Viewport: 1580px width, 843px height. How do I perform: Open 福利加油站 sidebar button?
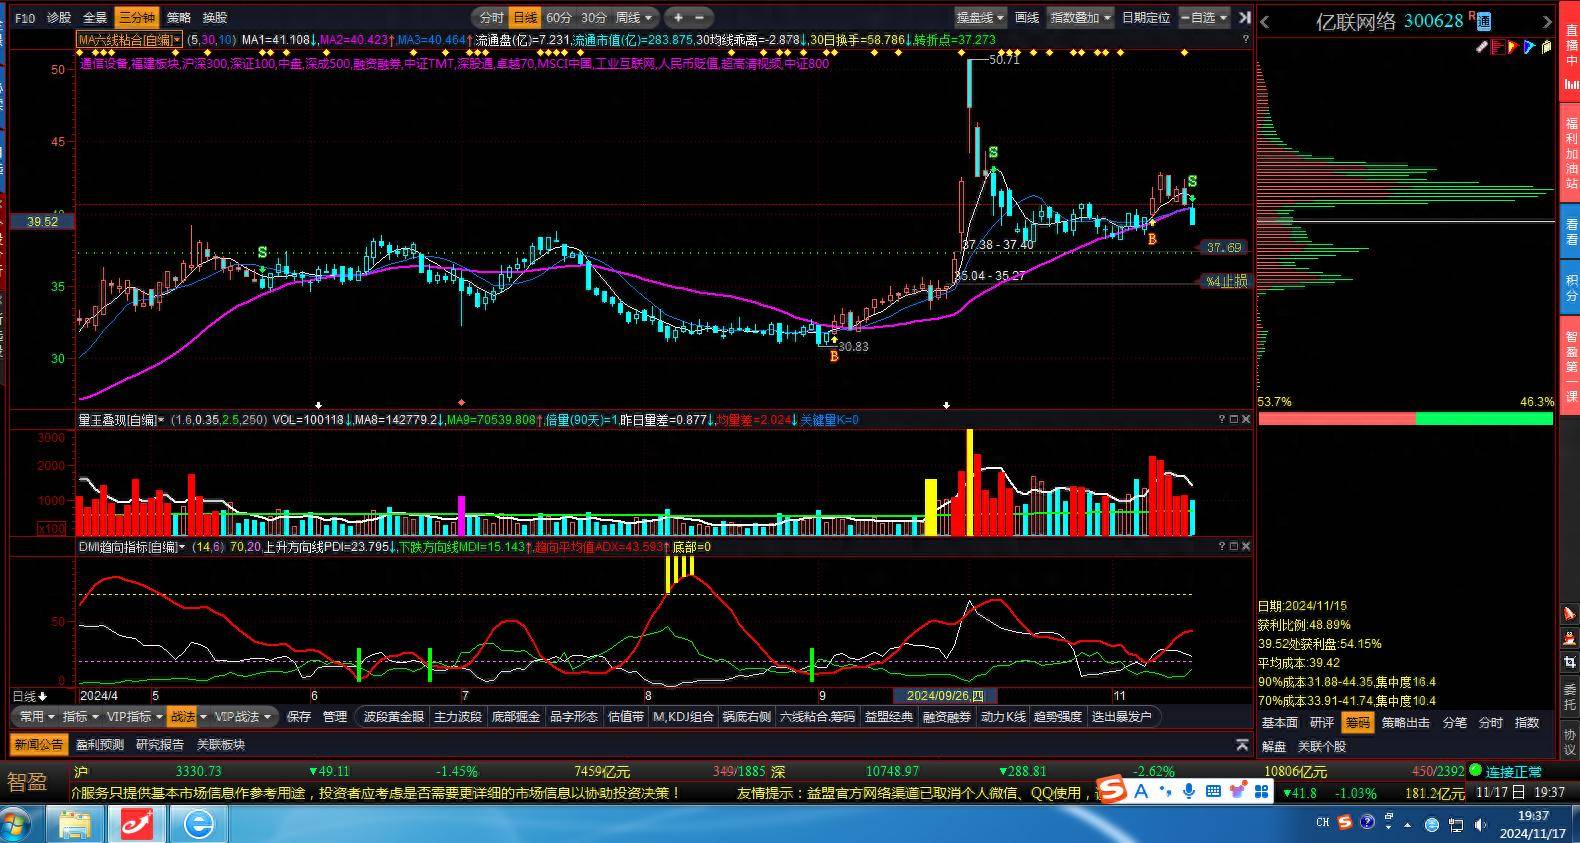(x=1571, y=153)
